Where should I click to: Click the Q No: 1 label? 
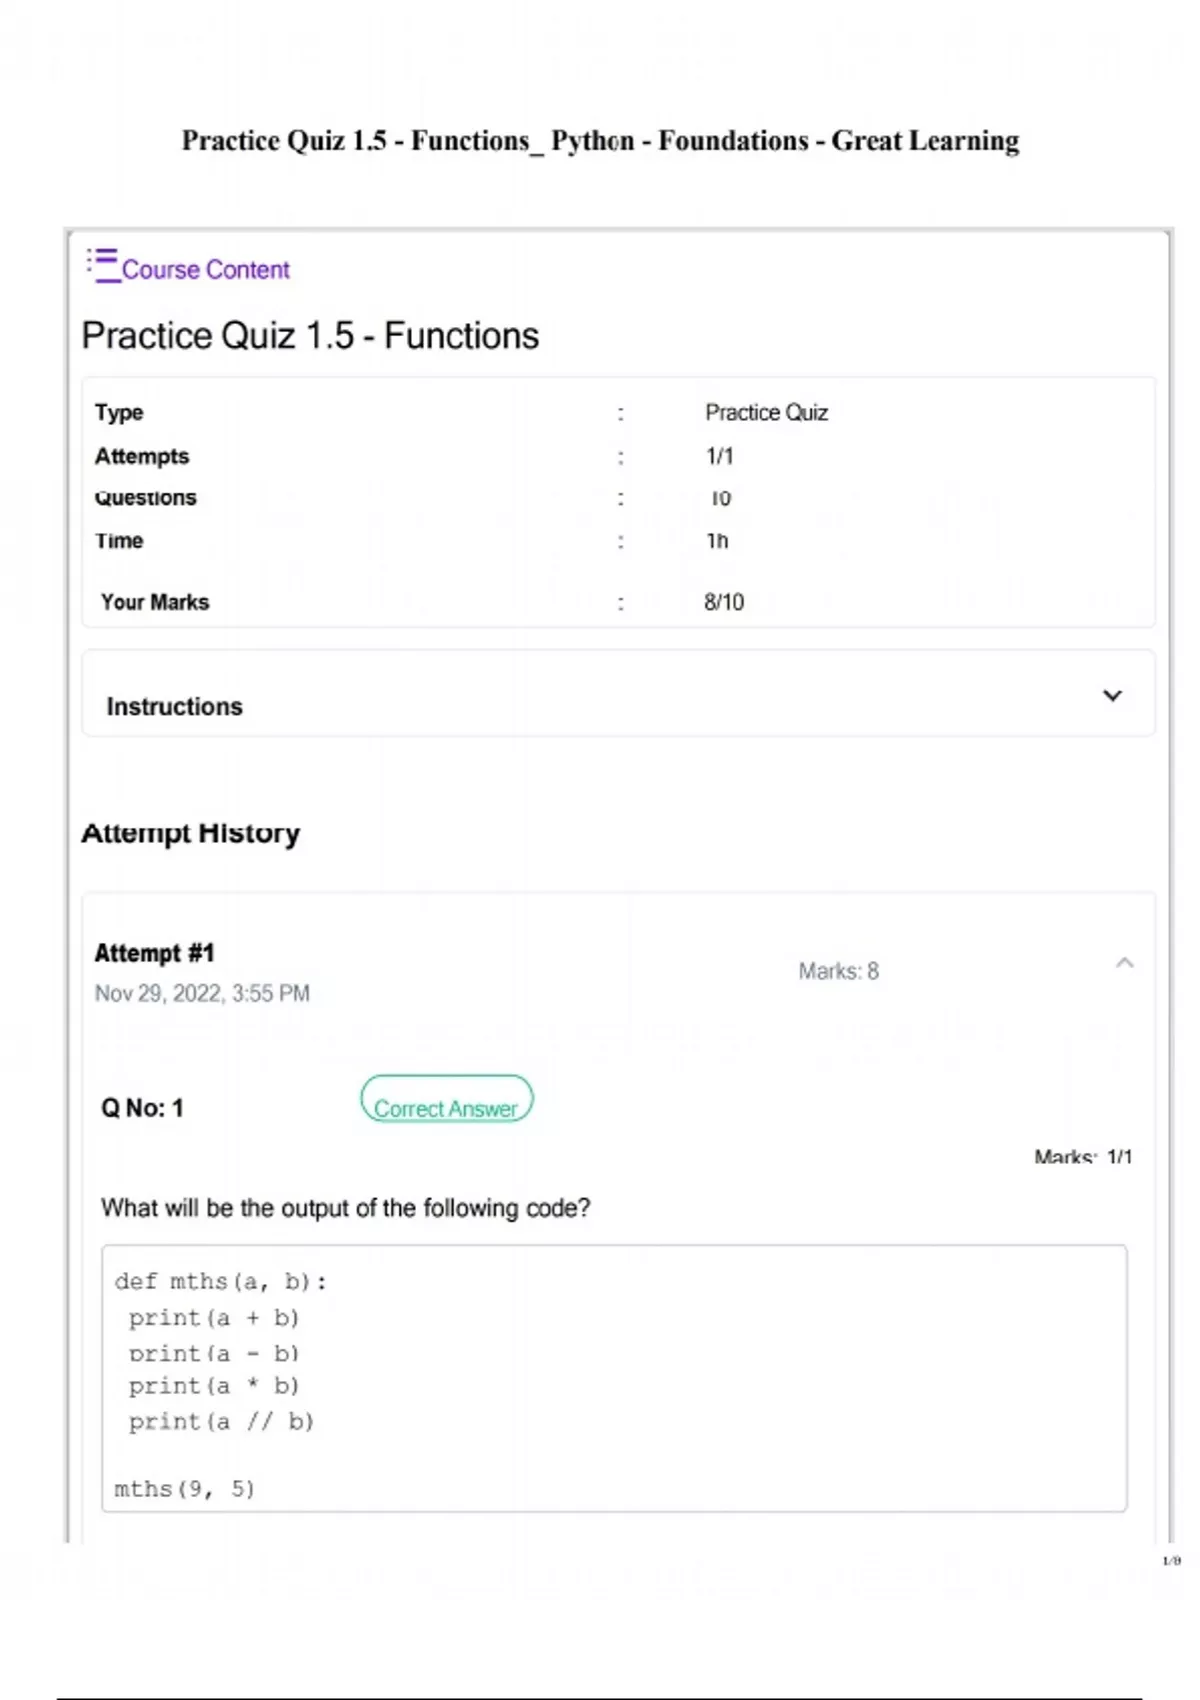point(142,1108)
